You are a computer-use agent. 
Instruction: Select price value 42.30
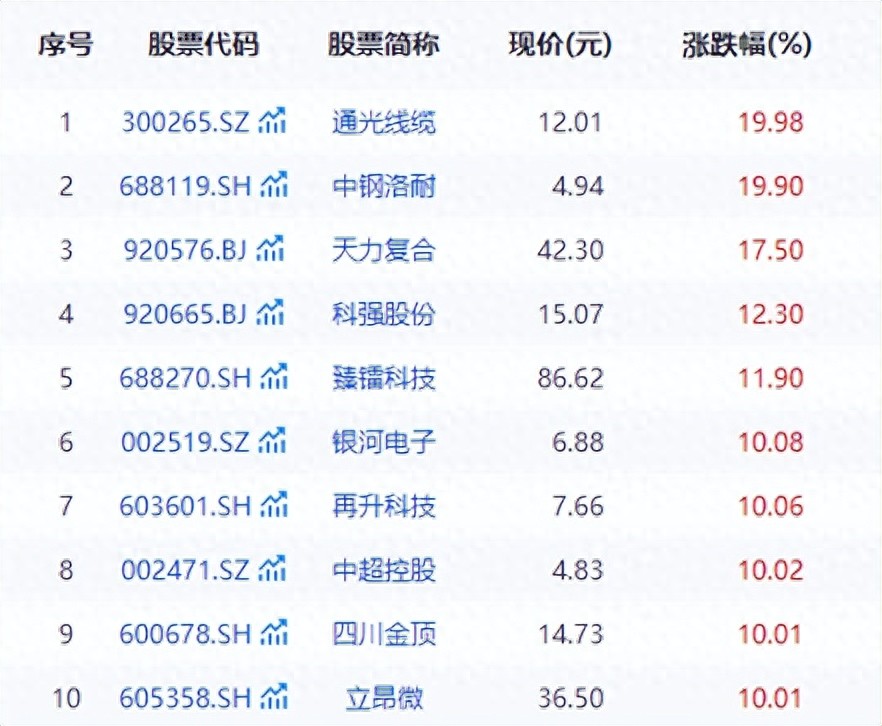(570, 250)
